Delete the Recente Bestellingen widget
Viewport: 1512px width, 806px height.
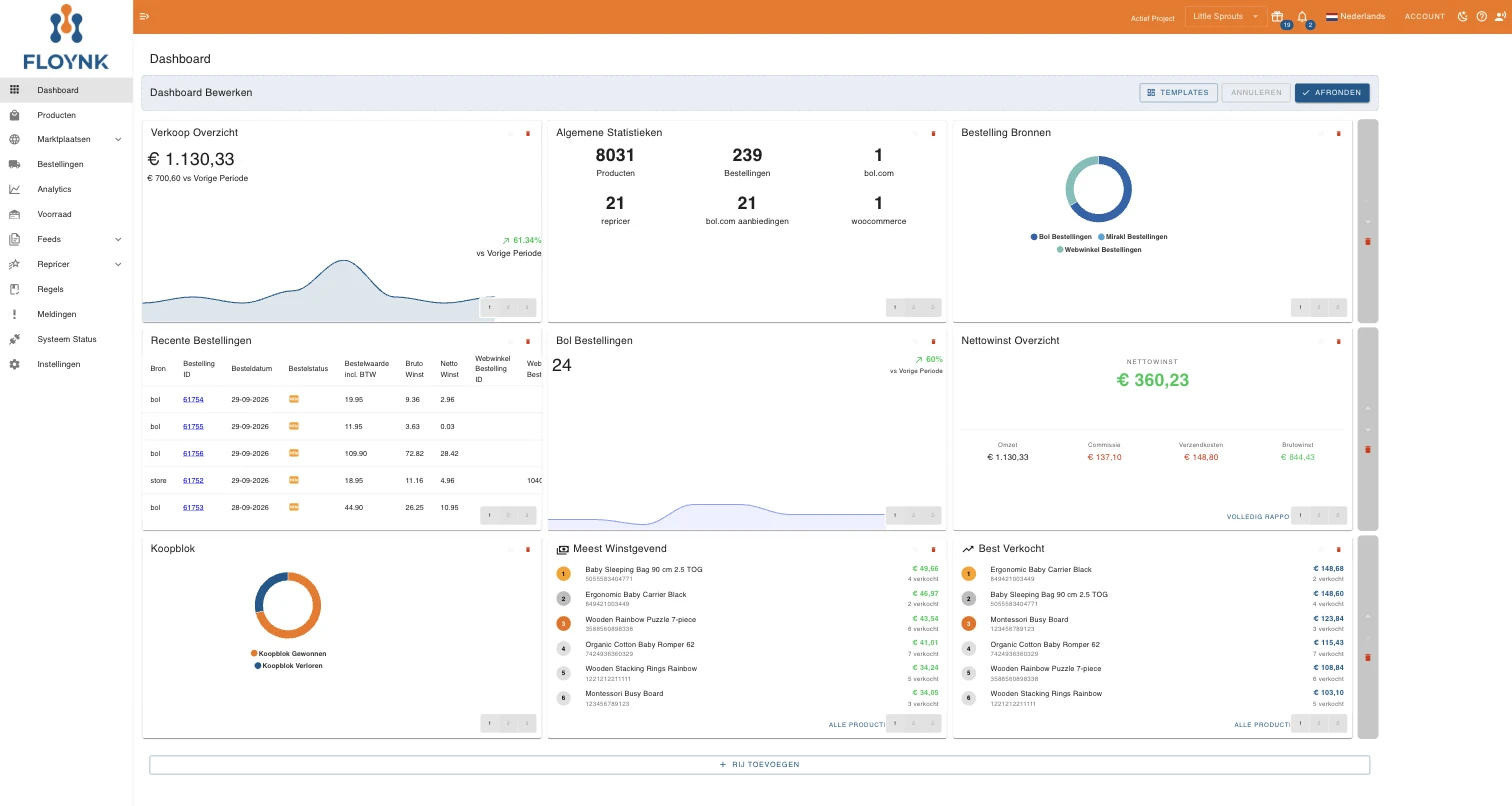click(x=528, y=341)
